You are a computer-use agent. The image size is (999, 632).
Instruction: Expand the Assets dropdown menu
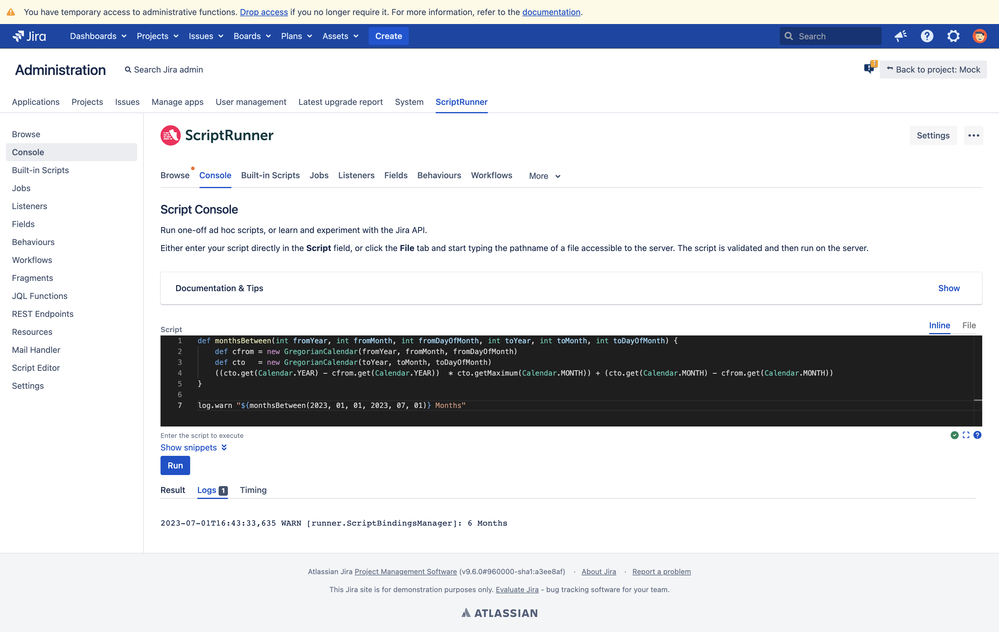pos(340,36)
